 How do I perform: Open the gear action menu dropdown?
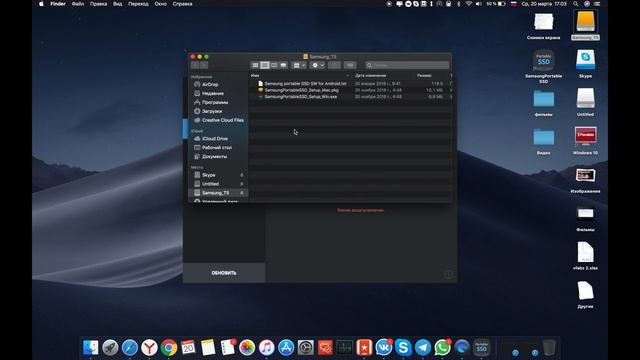[317, 65]
